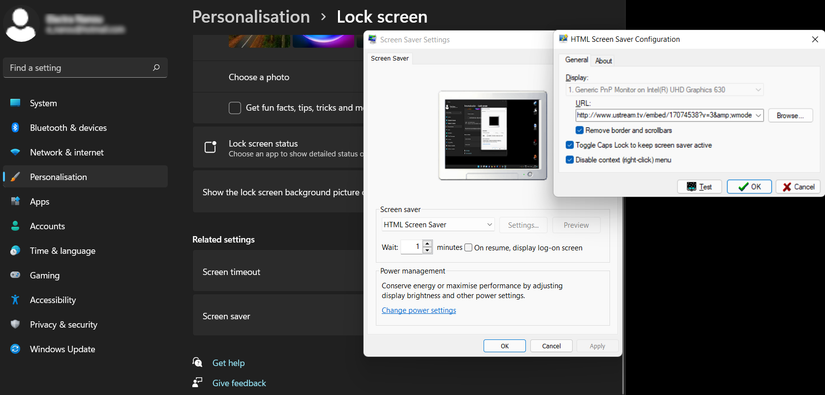Click the Wait minutes input box
825x395 pixels.
tap(411, 247)
